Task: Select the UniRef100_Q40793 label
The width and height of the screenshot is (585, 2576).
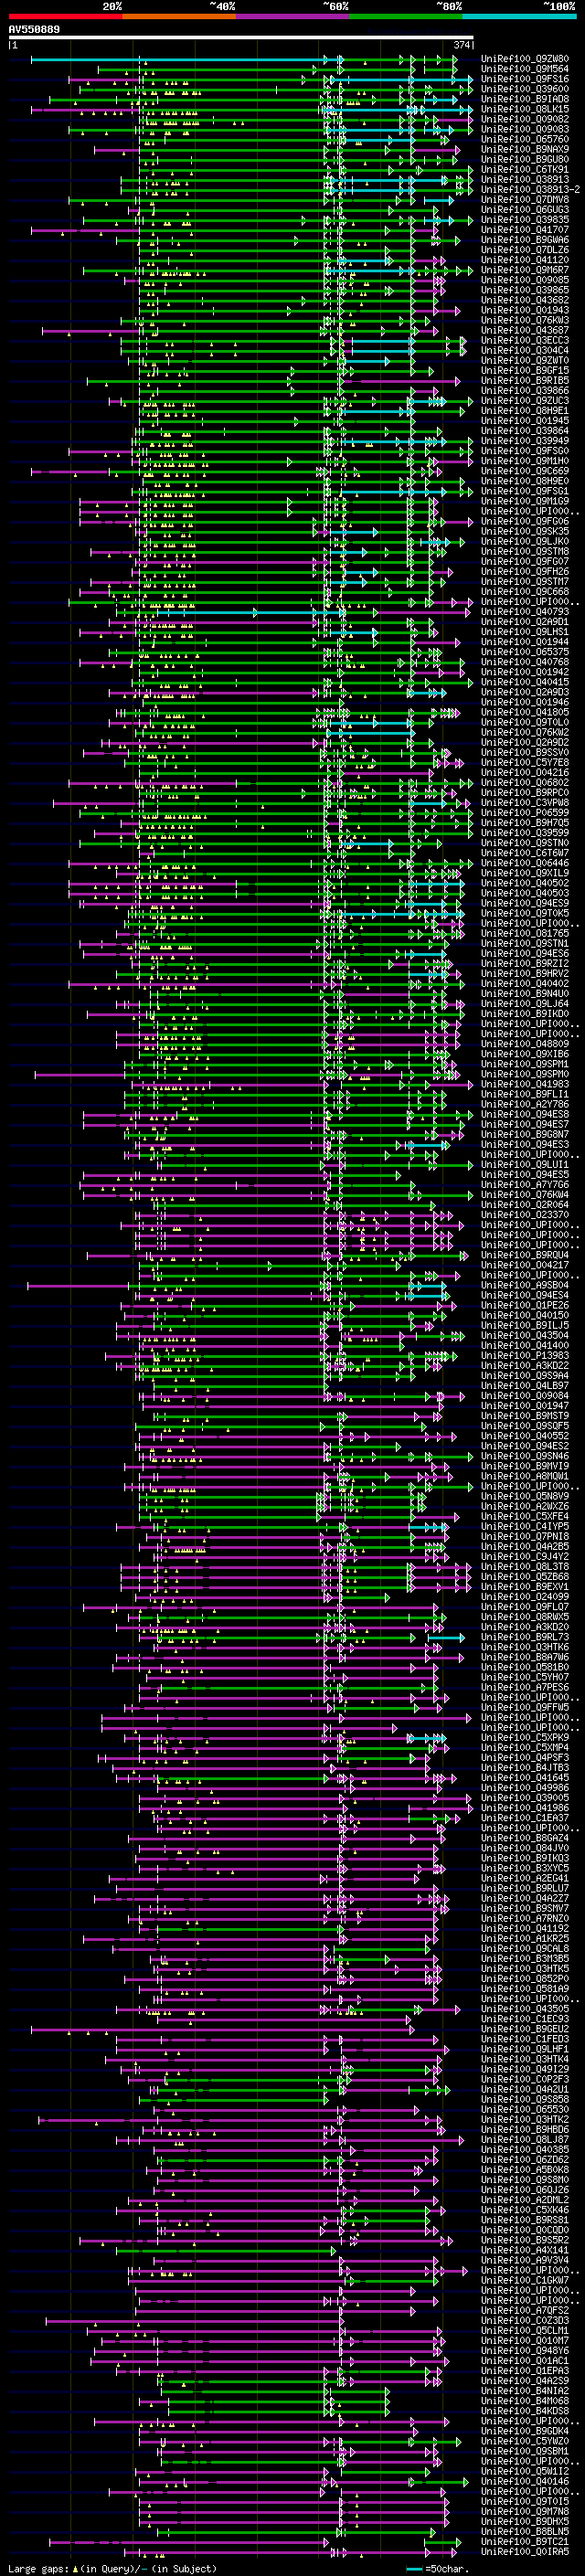Action: (x=525, y=612)
